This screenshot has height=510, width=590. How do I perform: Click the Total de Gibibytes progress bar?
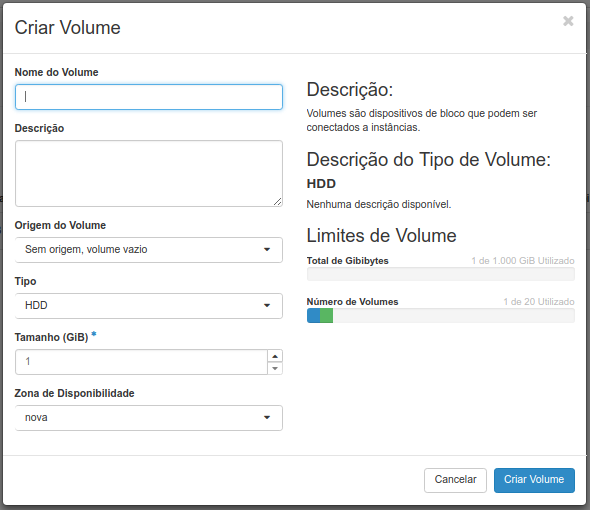click(441, 274)
